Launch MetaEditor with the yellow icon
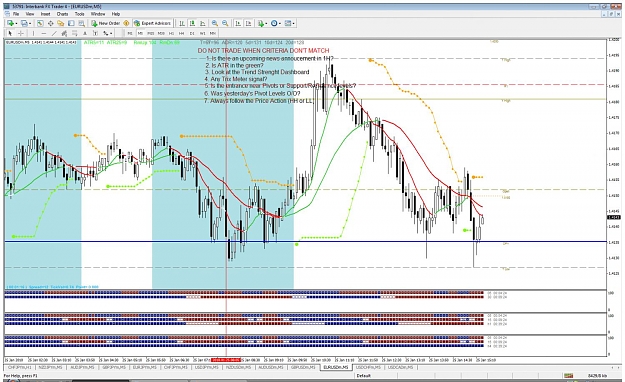This screenshot has height=382, width=625. (x=126, y=24)
